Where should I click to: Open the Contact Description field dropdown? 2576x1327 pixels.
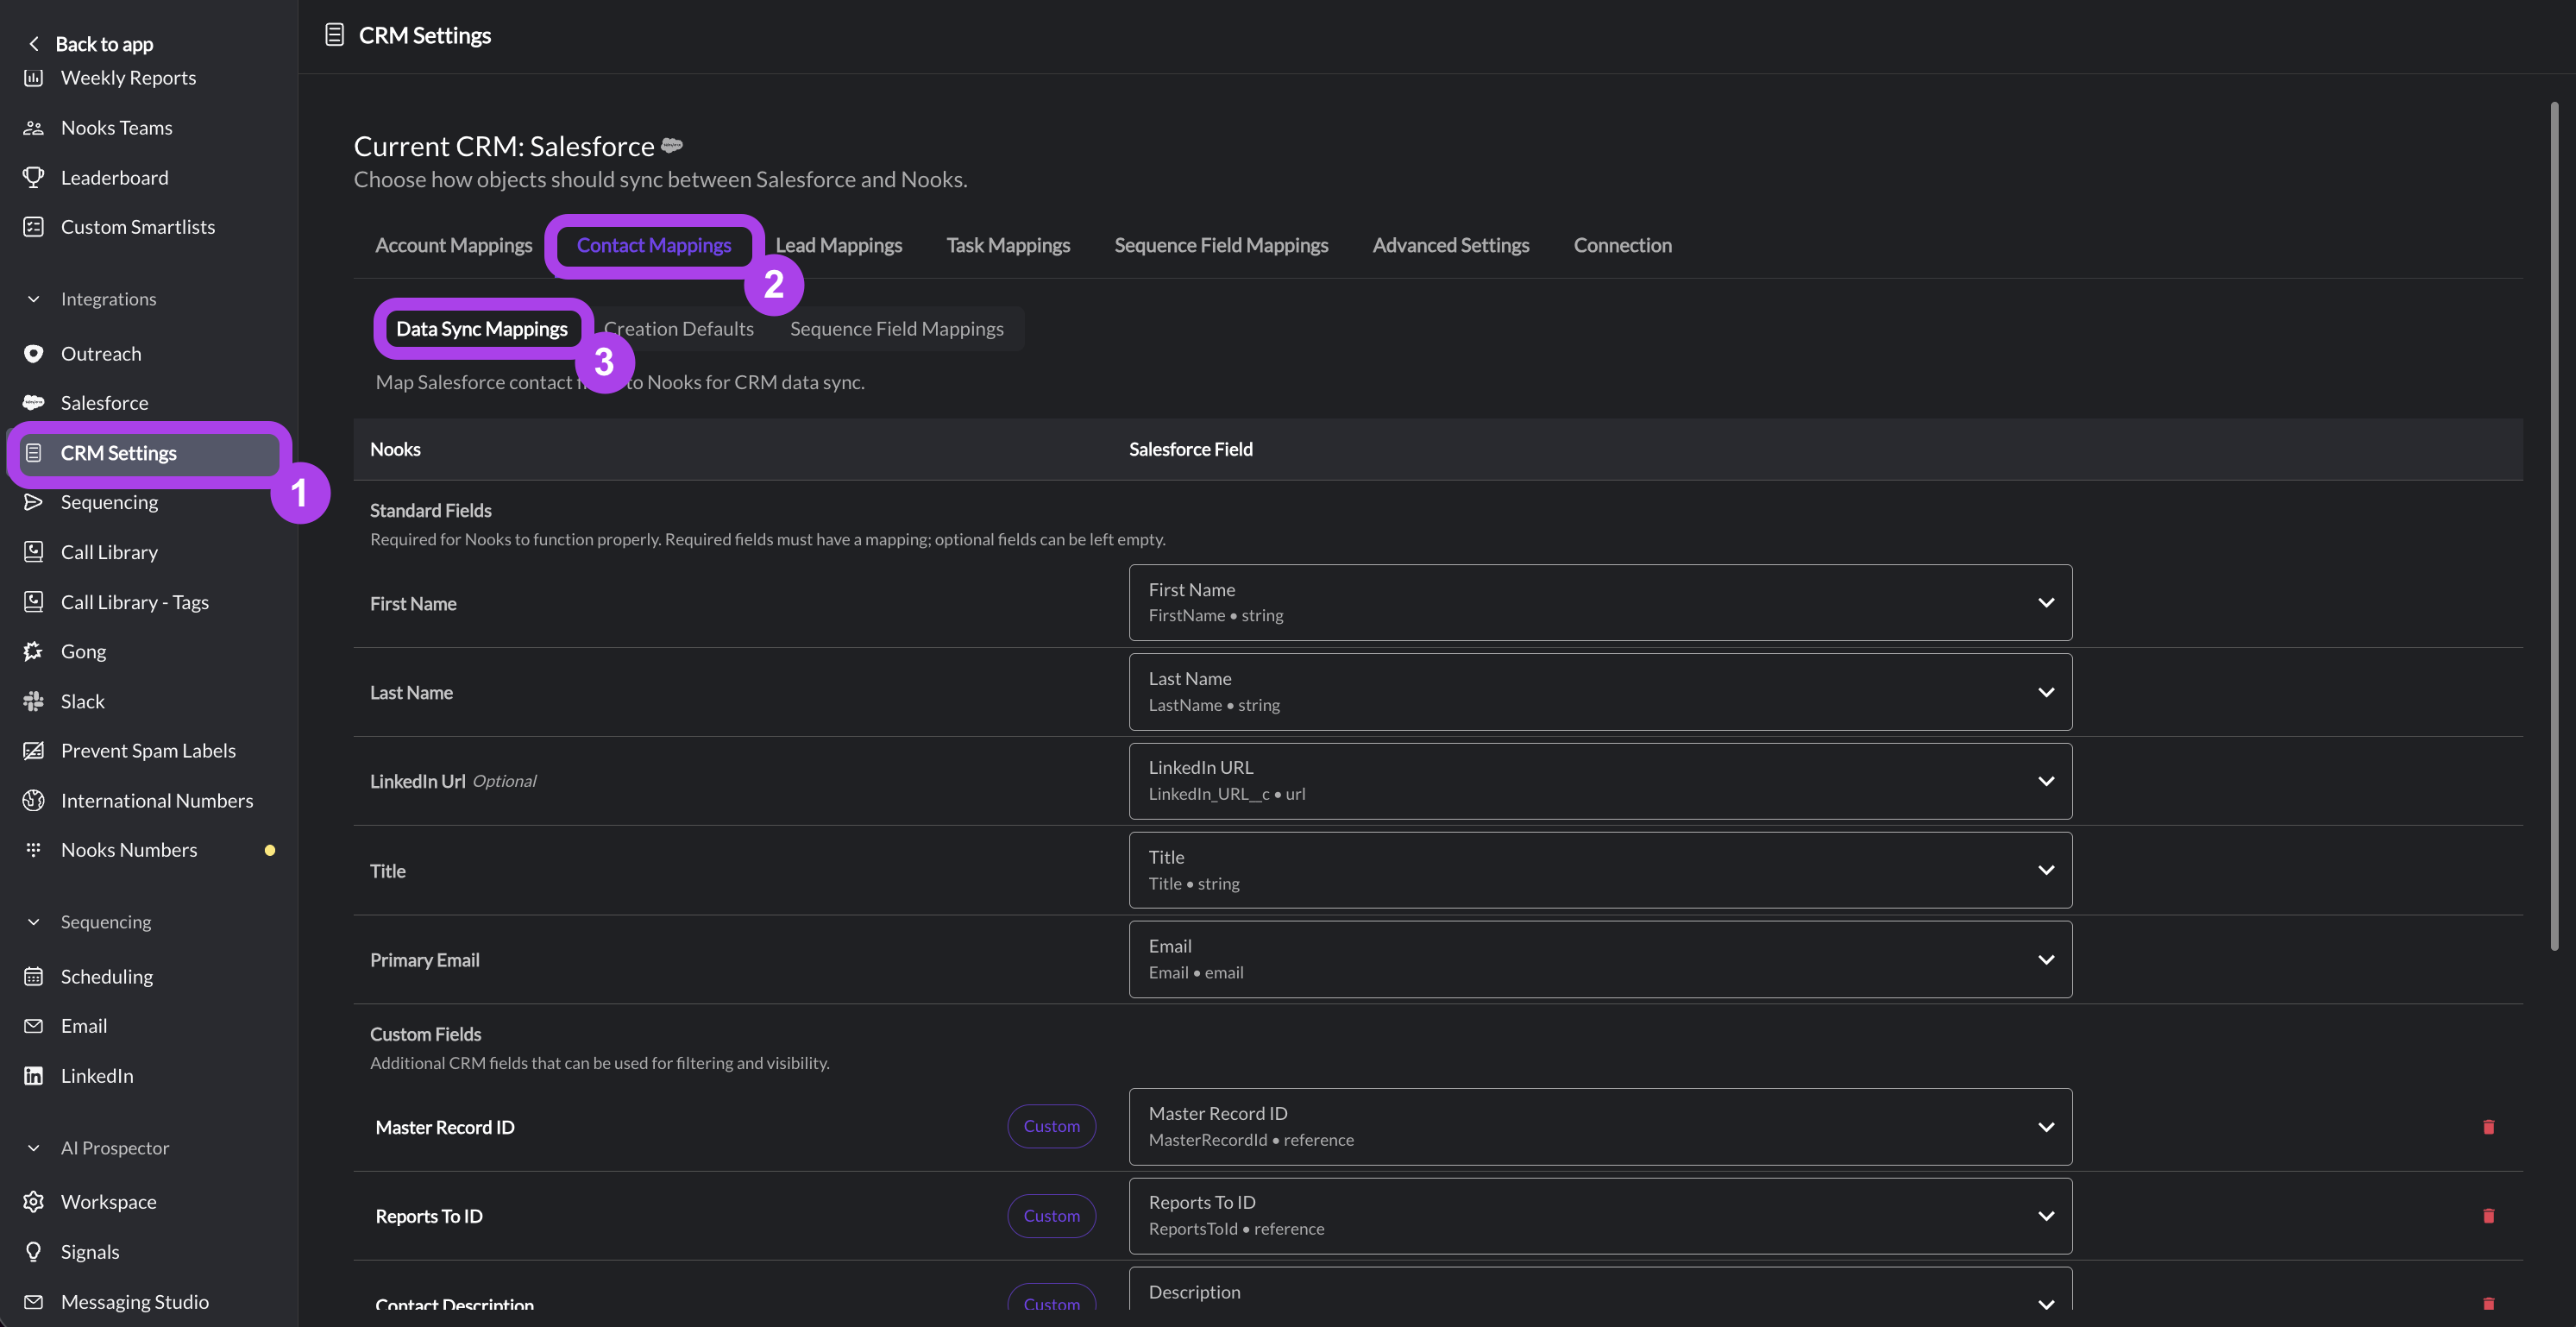(x=1600, y=1290)
